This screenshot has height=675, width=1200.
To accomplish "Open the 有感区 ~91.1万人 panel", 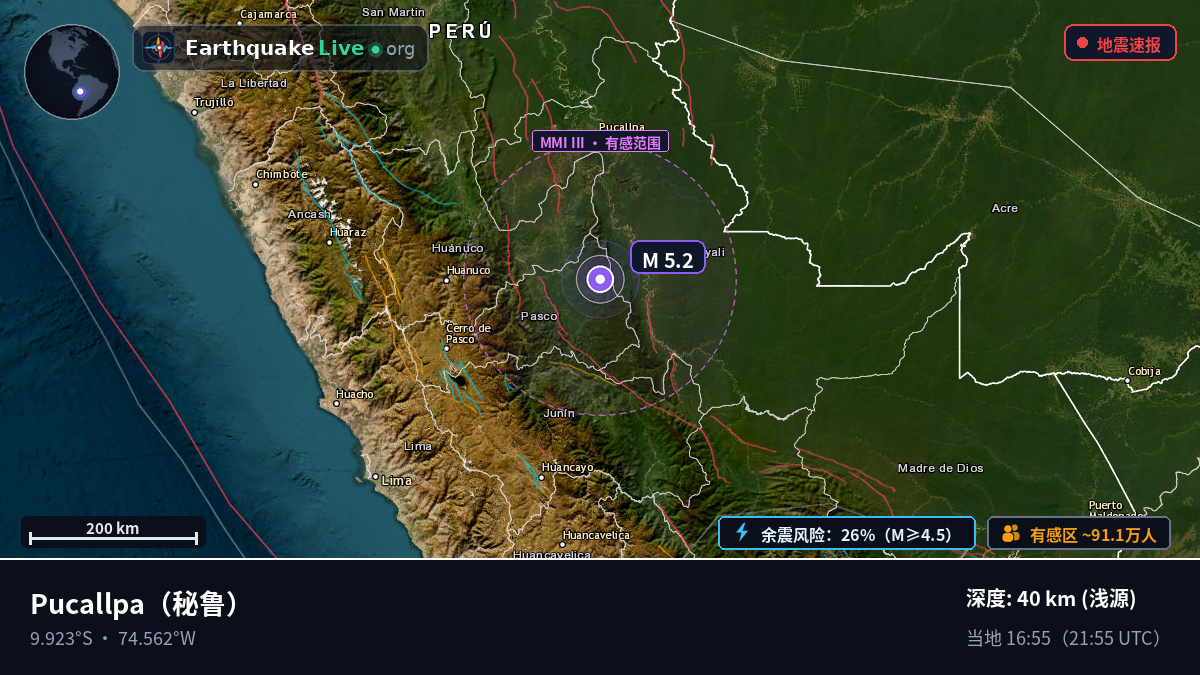I will (1079, 533).
